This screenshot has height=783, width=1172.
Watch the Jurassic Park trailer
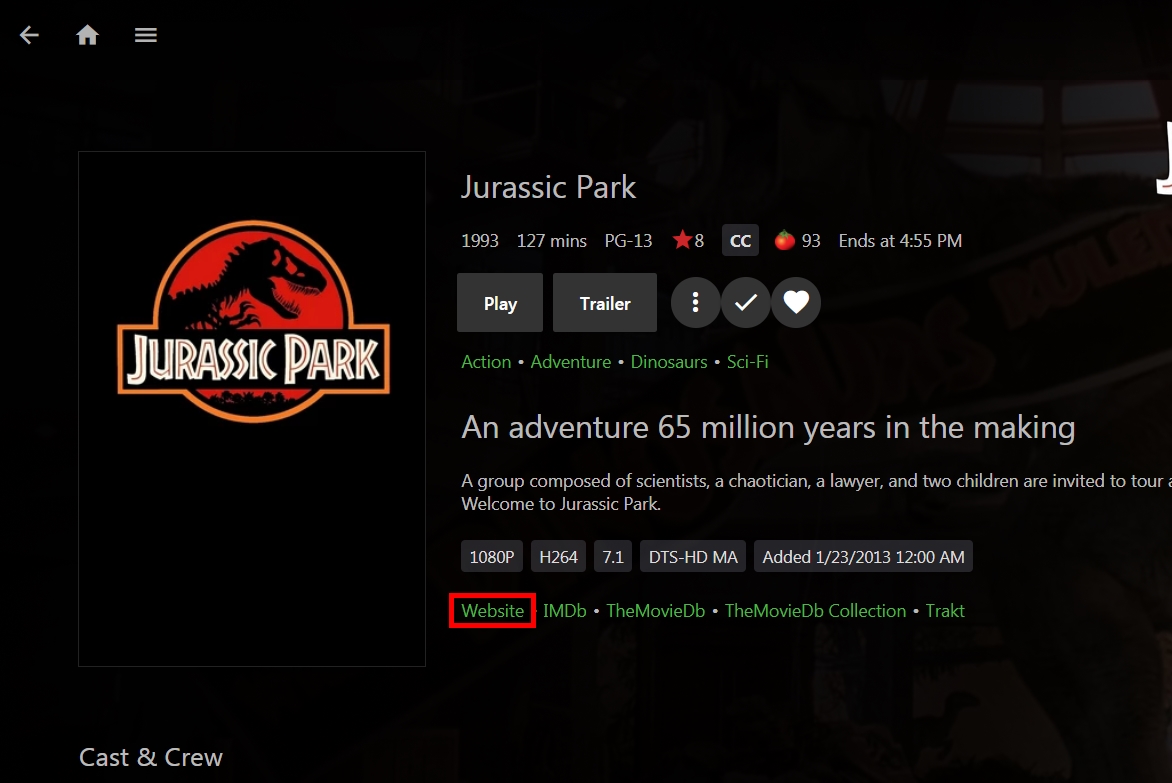[605, 303]
